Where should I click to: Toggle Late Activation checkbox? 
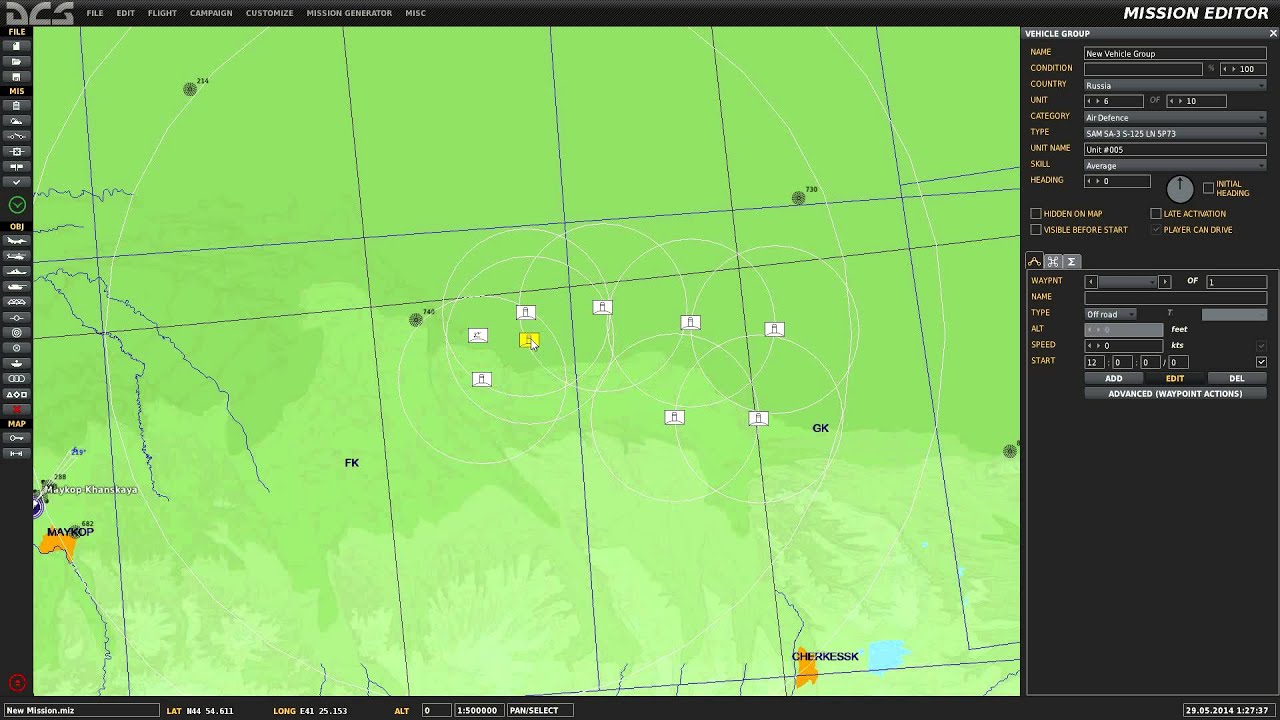coord(1156,214)
